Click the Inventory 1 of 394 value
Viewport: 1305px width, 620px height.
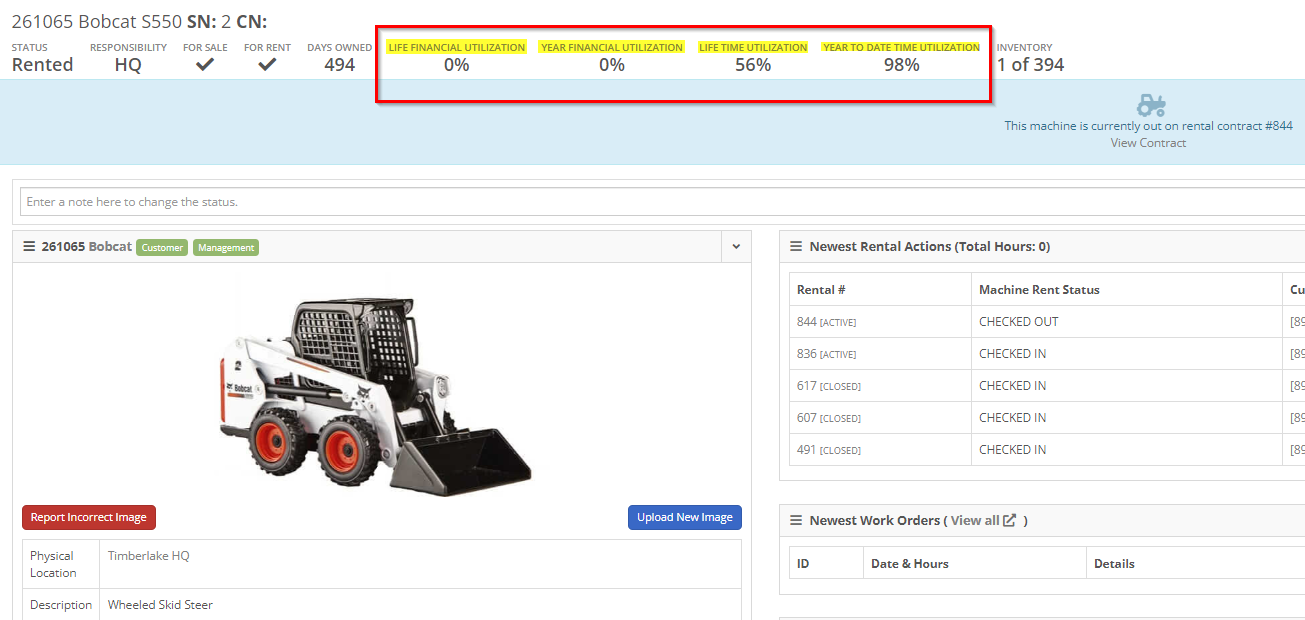coord(1030,65)
